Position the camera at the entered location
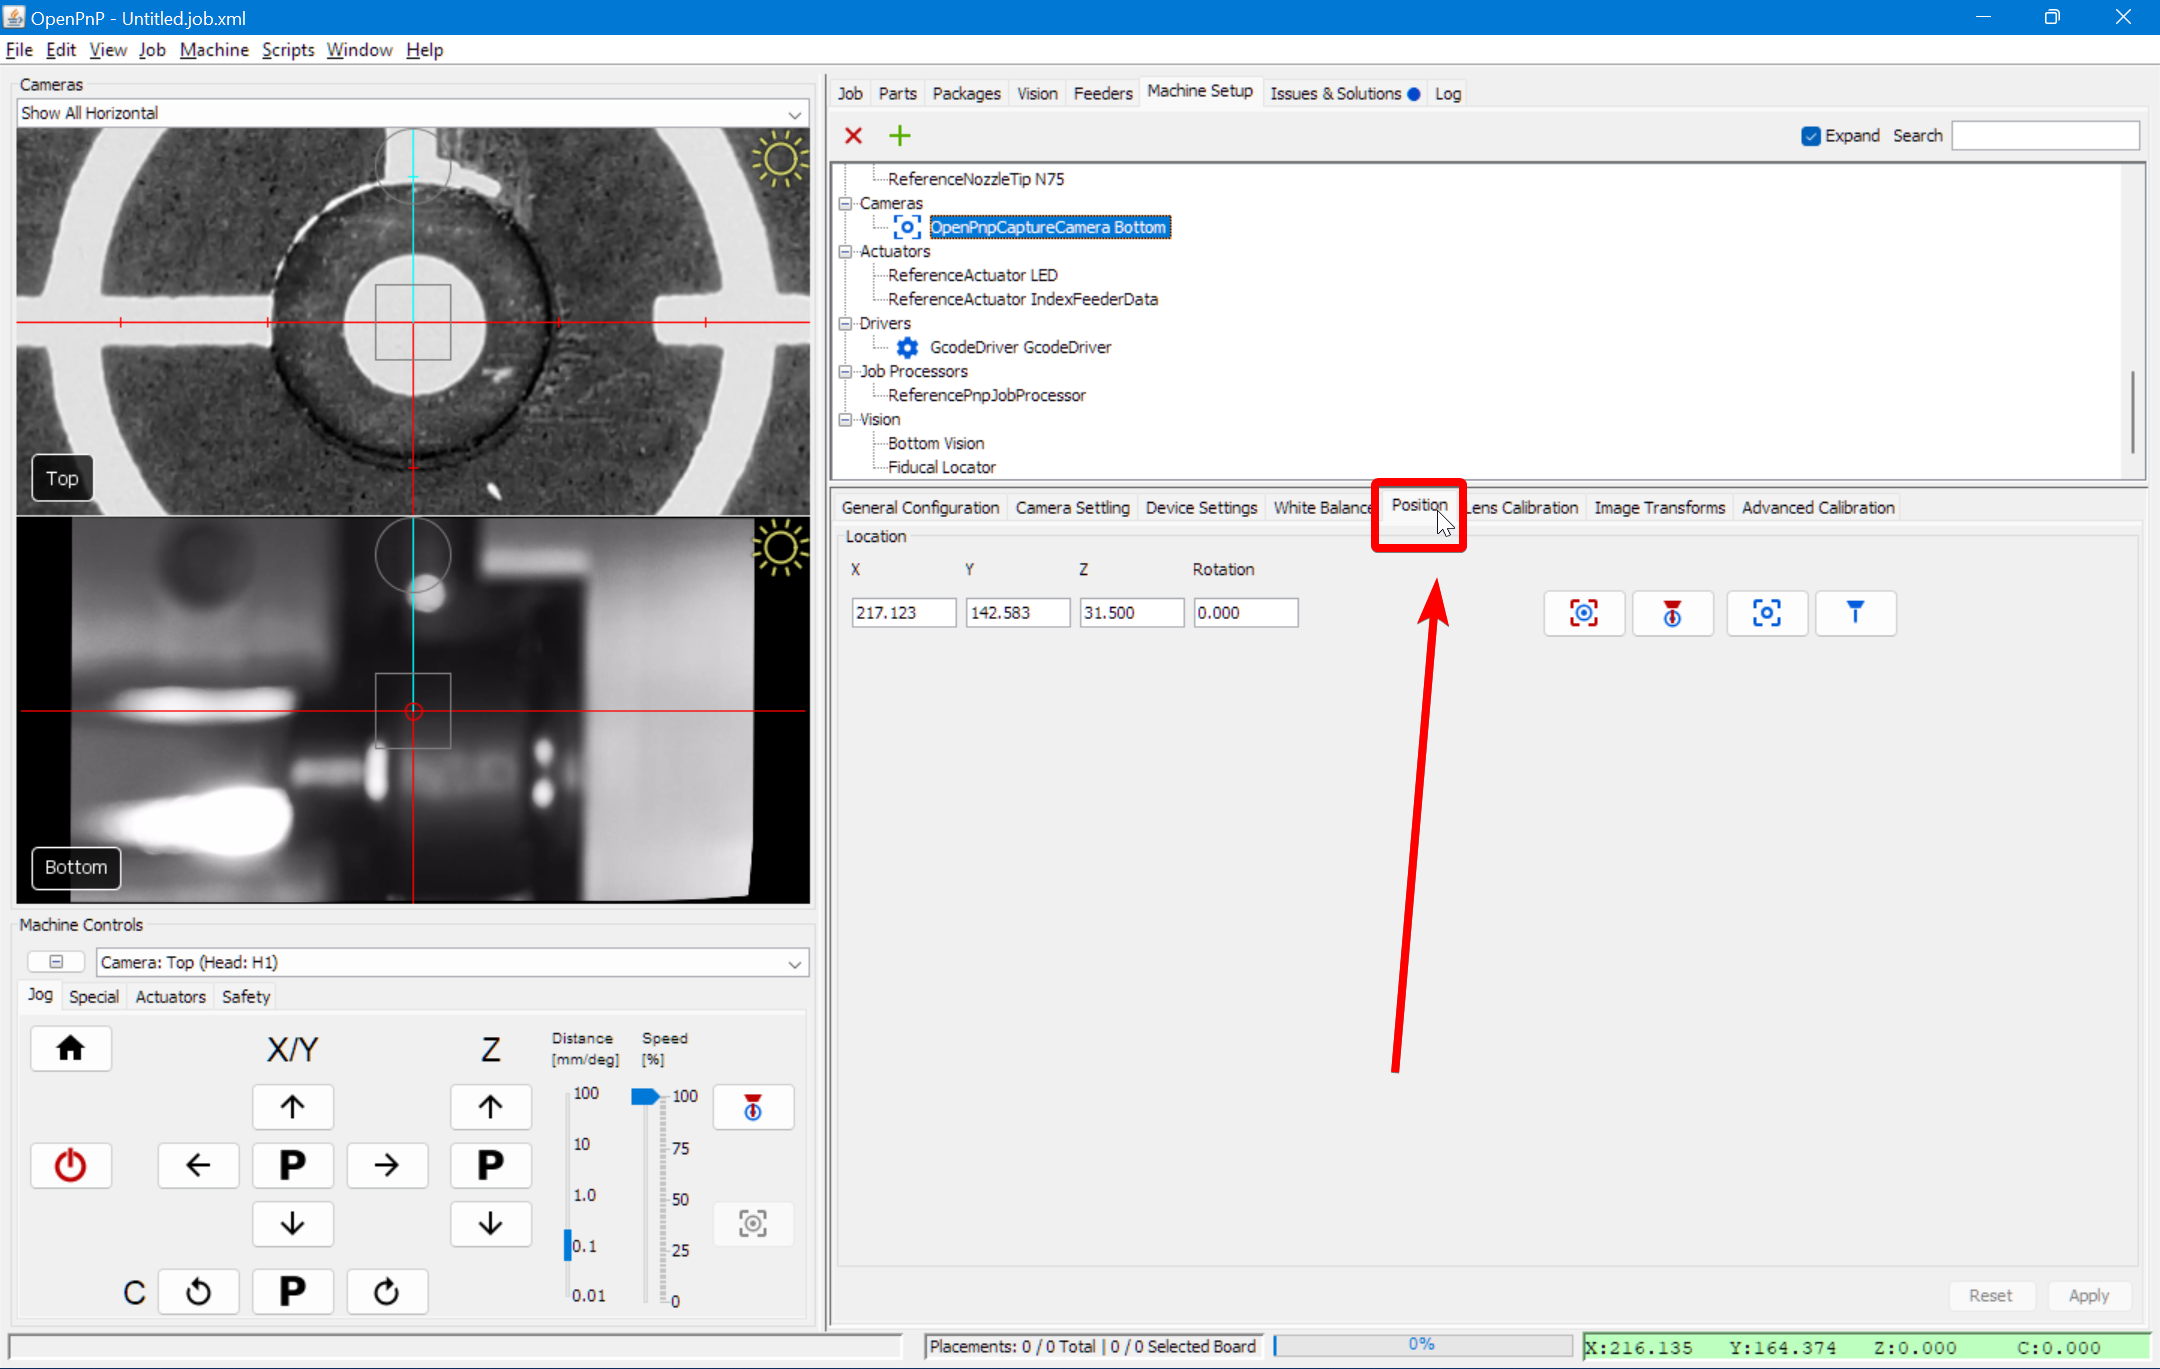 [1766, 613]
